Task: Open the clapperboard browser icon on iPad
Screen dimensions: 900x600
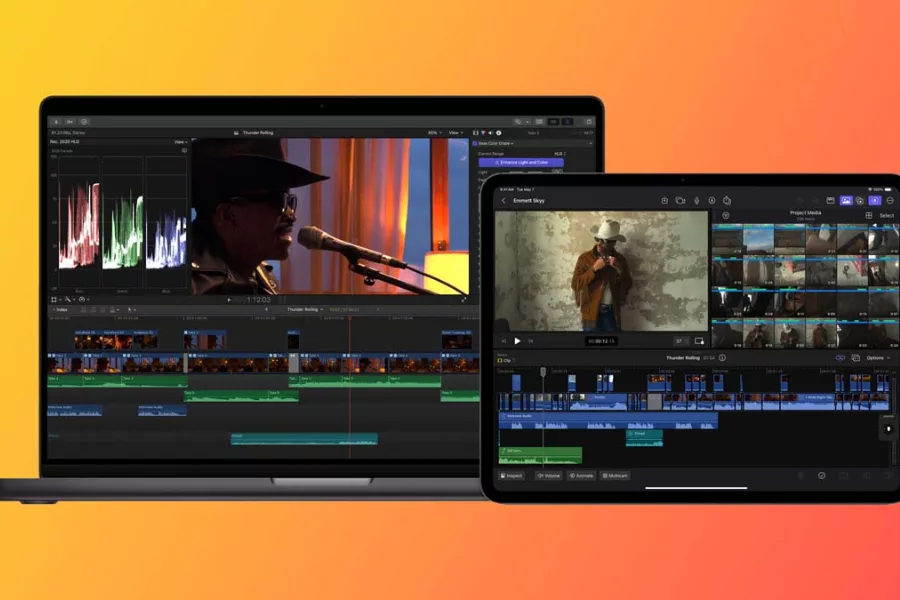Action: click(x=830, y=200)
